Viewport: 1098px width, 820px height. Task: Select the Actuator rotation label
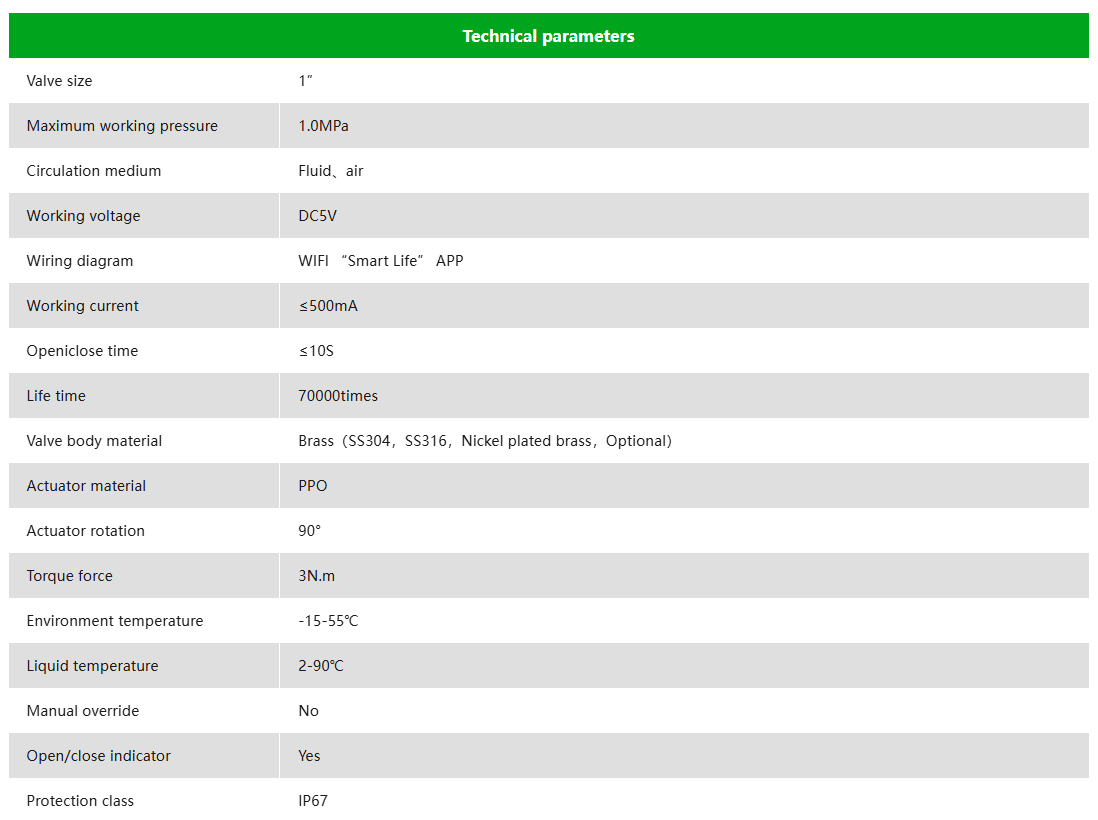pos(86,531)
